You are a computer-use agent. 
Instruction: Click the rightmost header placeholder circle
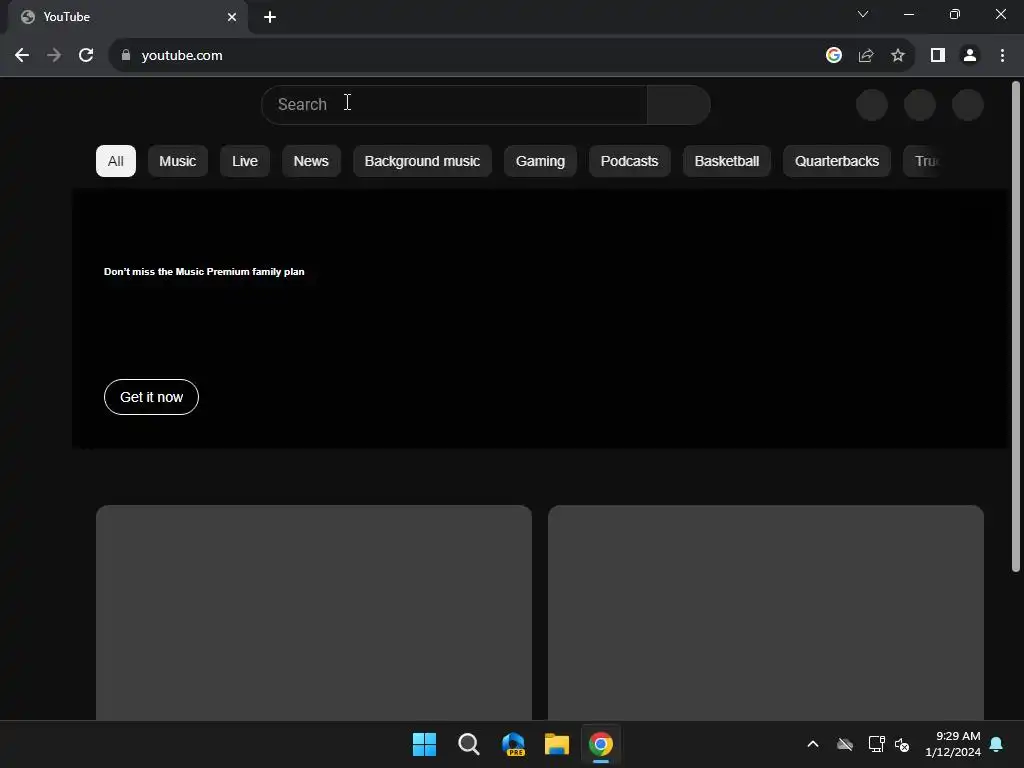[x=968, y=104]
